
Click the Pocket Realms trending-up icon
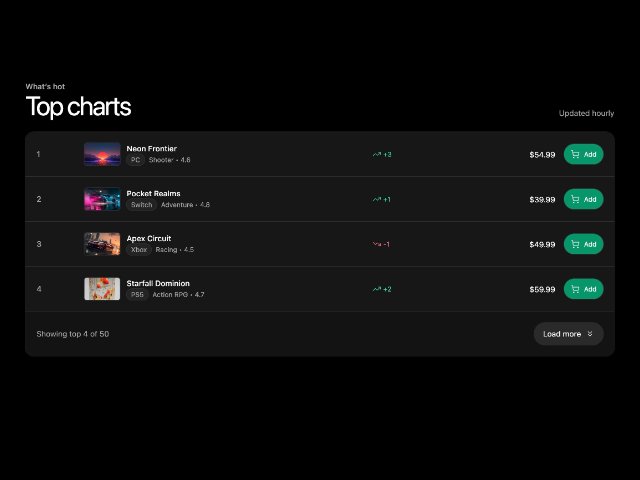tap(377, 200)
